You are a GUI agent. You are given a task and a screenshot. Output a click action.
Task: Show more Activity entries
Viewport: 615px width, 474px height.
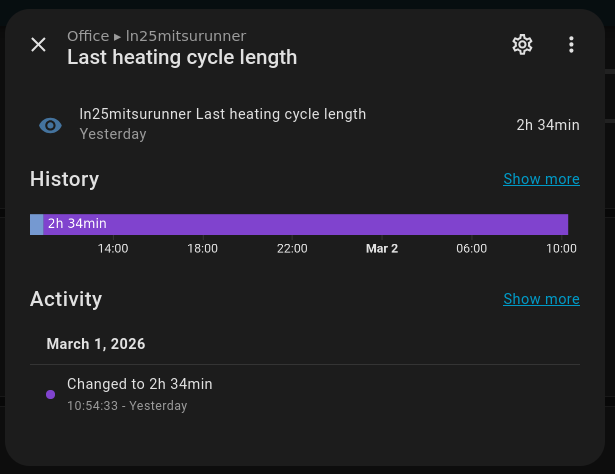[x=541, y=299]
